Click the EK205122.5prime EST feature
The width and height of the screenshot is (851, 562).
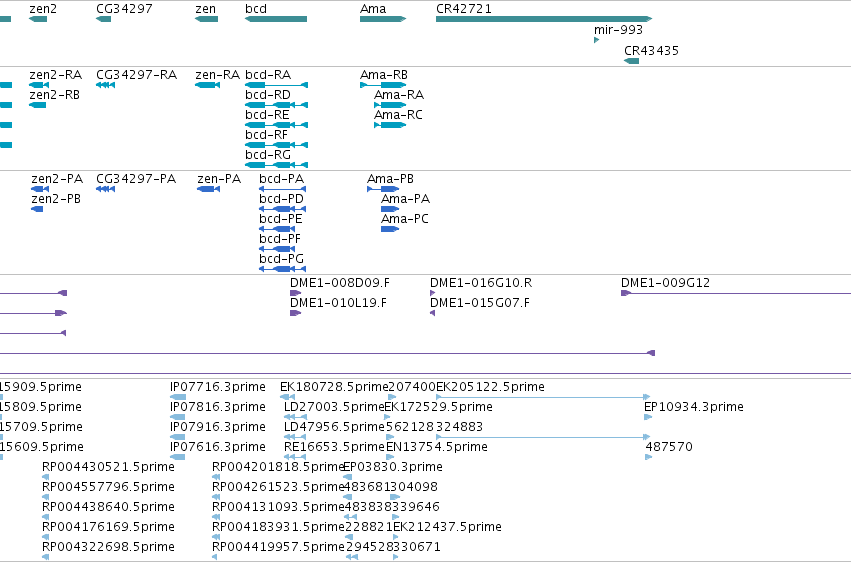pos(543,398)
